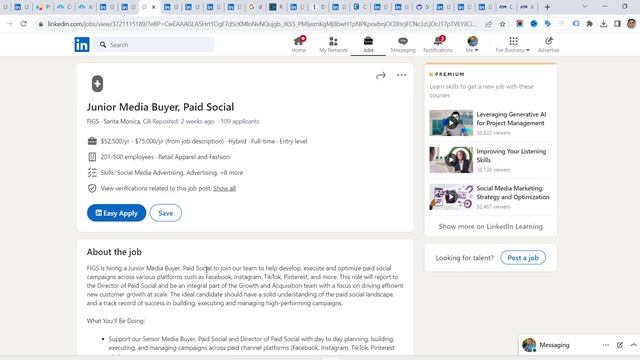
Task: Share this job with arrow icon
Action: [380, 75]
